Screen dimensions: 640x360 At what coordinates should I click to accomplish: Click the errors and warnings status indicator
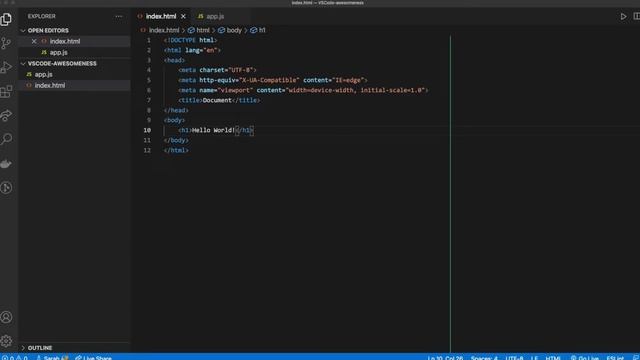(x=14, y=358)
